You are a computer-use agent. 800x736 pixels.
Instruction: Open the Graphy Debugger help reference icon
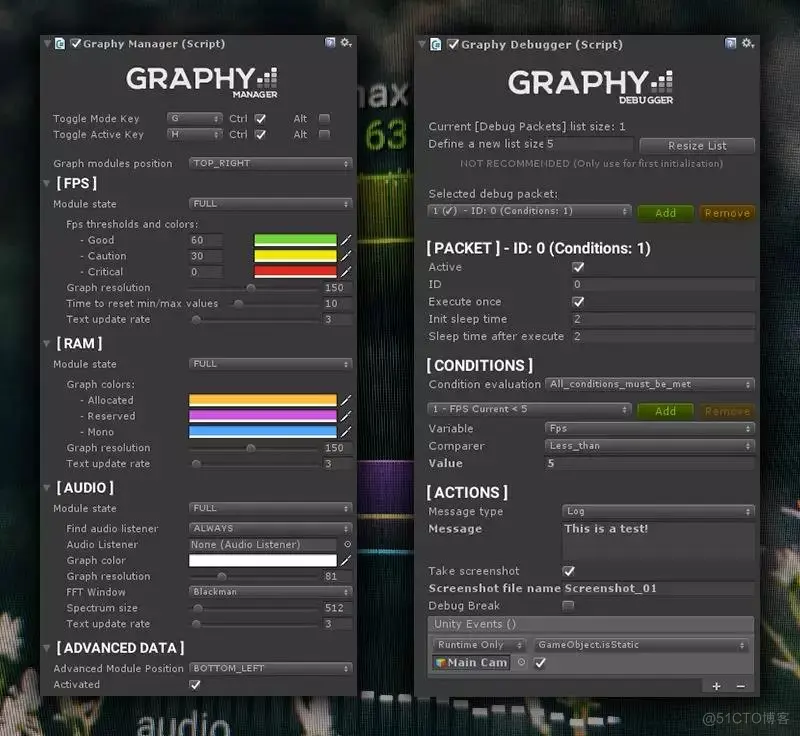[731, 43]
